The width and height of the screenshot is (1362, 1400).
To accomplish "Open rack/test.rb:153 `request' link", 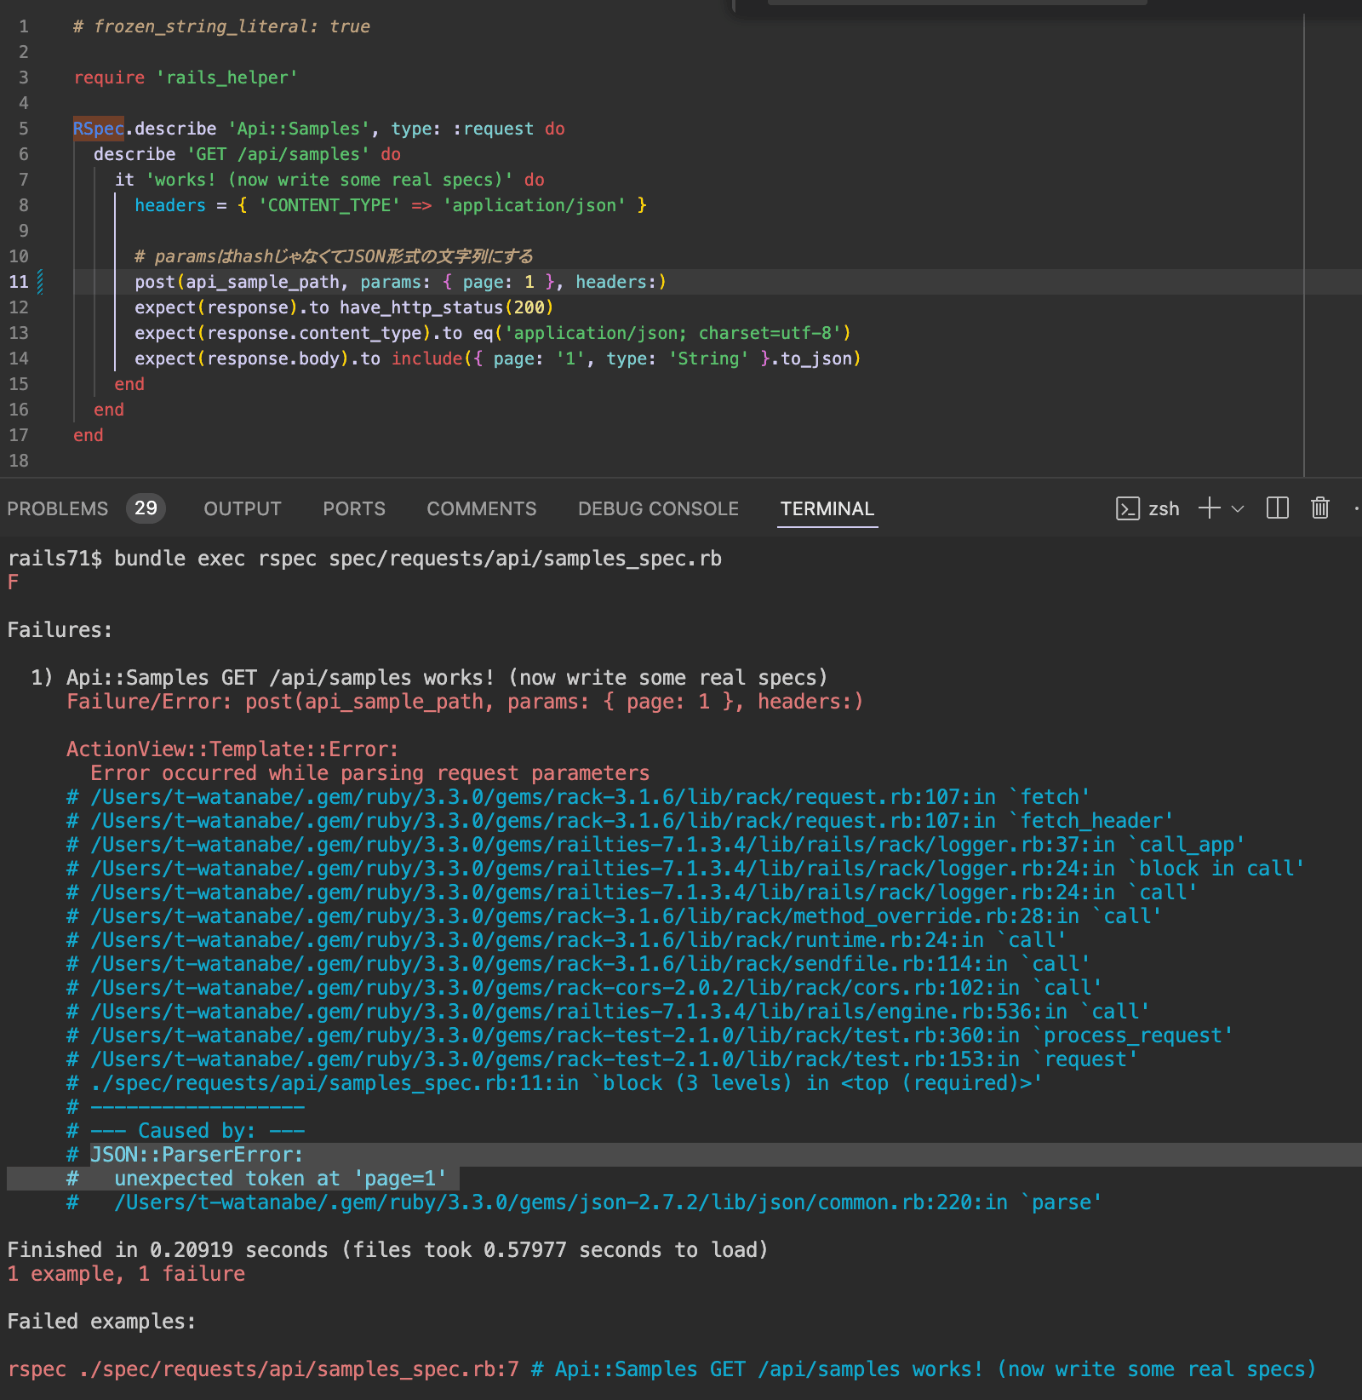I will (x=614, y=1060).
